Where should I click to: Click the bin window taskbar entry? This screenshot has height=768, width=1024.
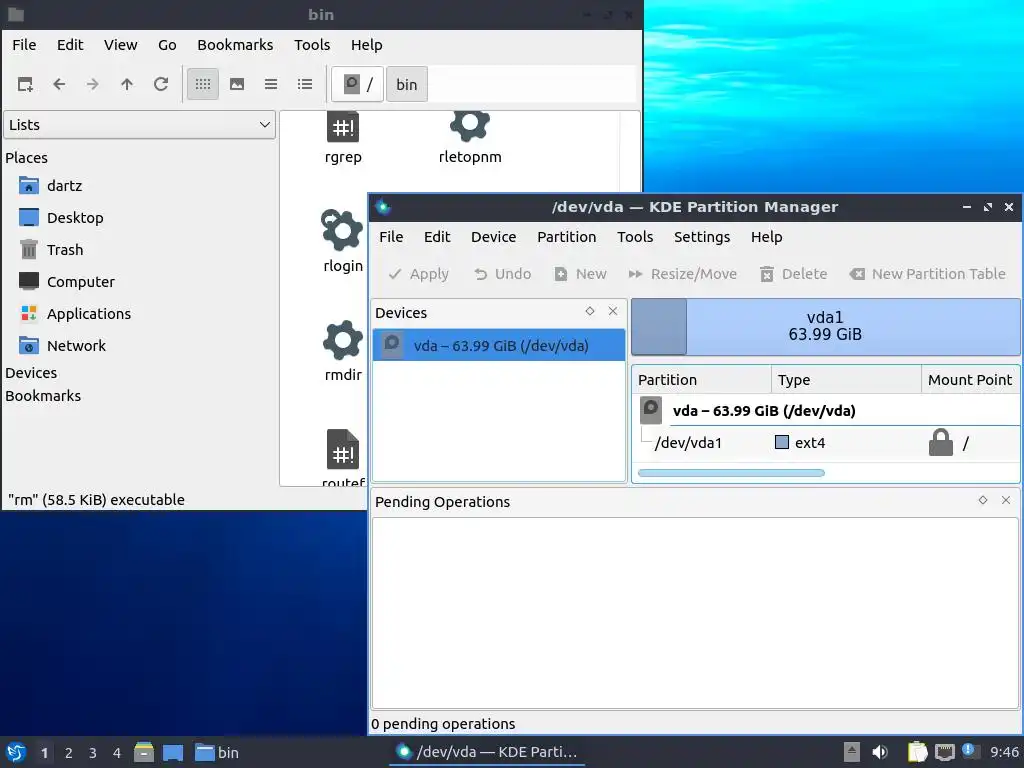217,753
